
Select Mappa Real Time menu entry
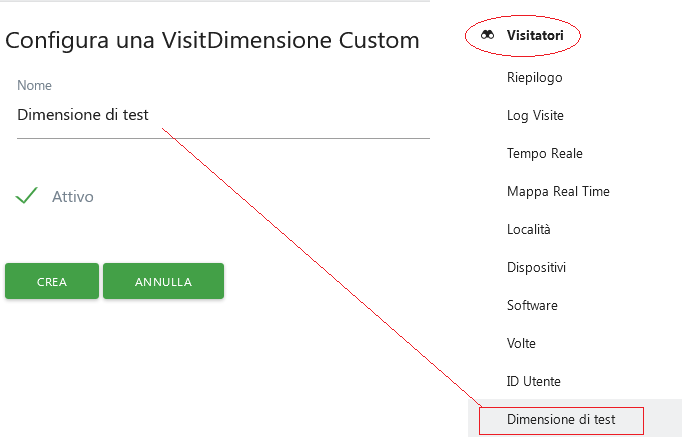click(x=558, y=191)
